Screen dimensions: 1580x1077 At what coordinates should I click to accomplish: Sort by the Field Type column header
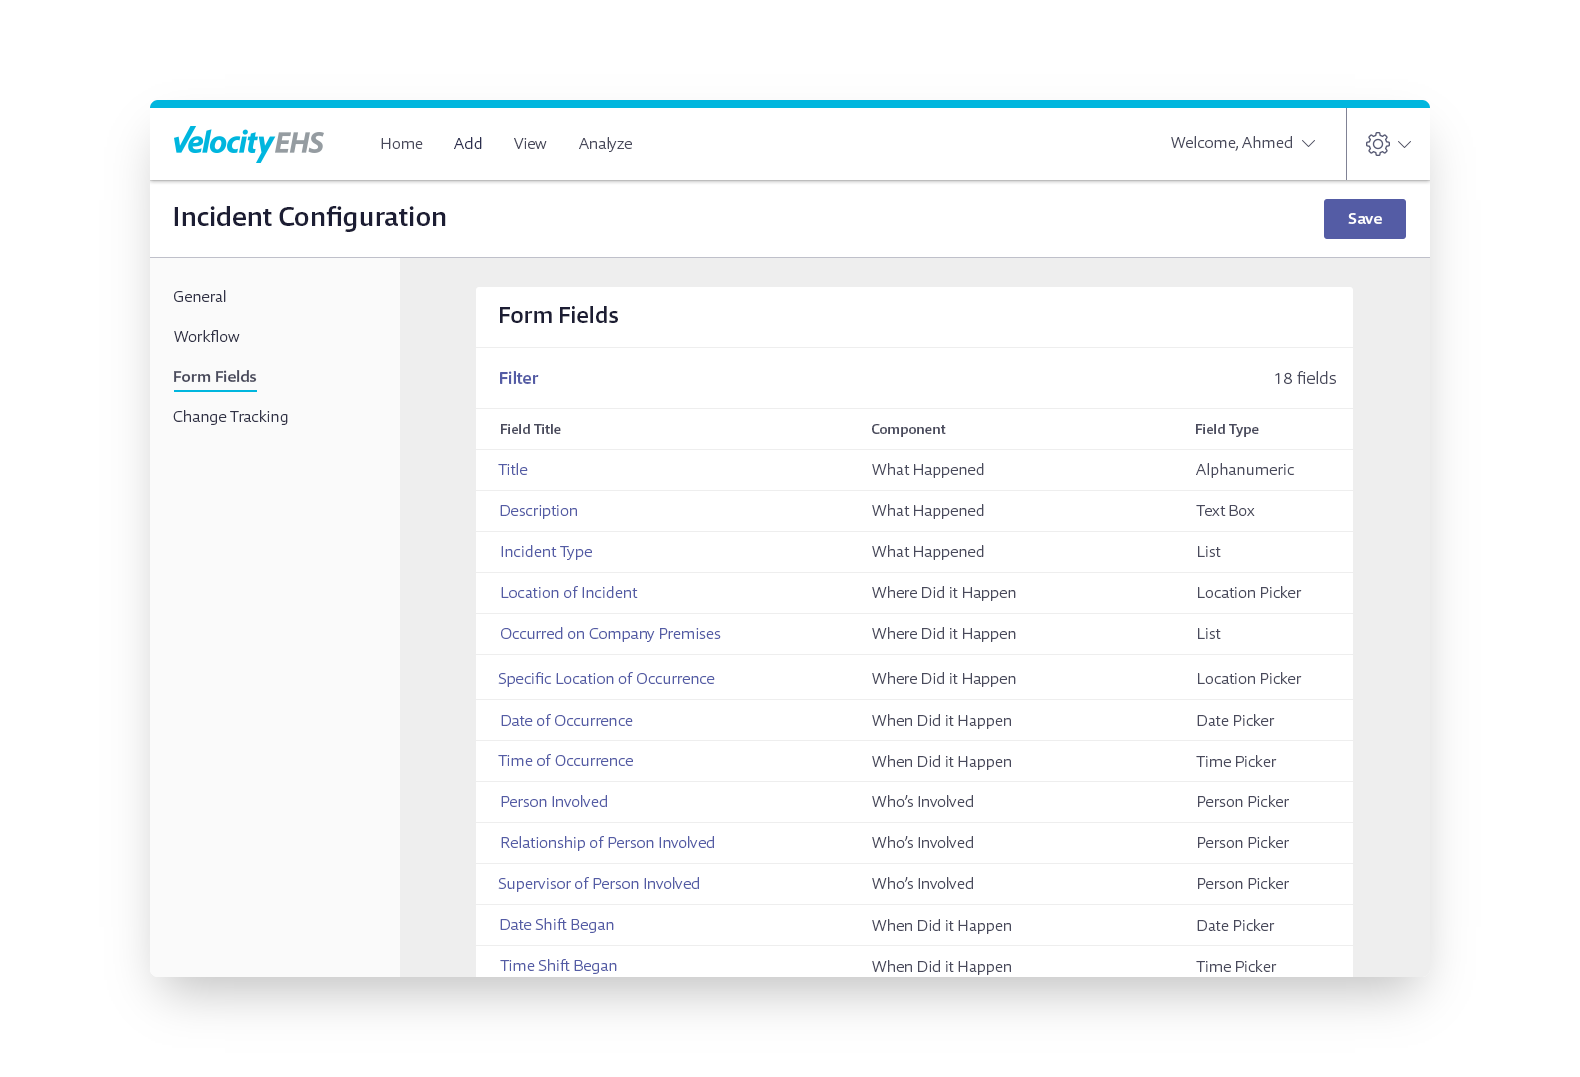click(x=1226, y=429)
